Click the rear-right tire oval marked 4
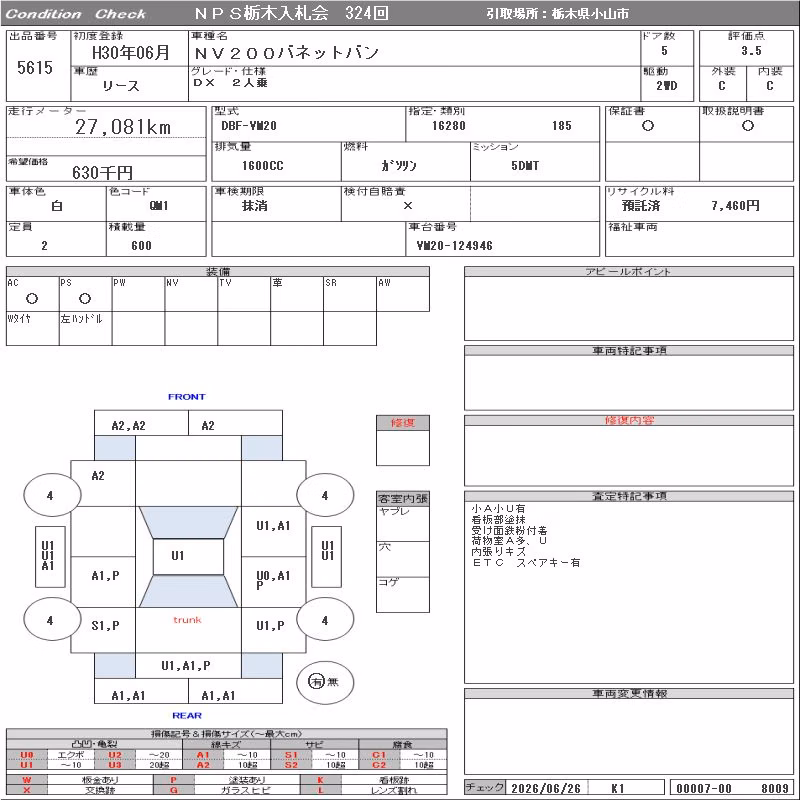The image size is (800, 800). coord(325,620)
